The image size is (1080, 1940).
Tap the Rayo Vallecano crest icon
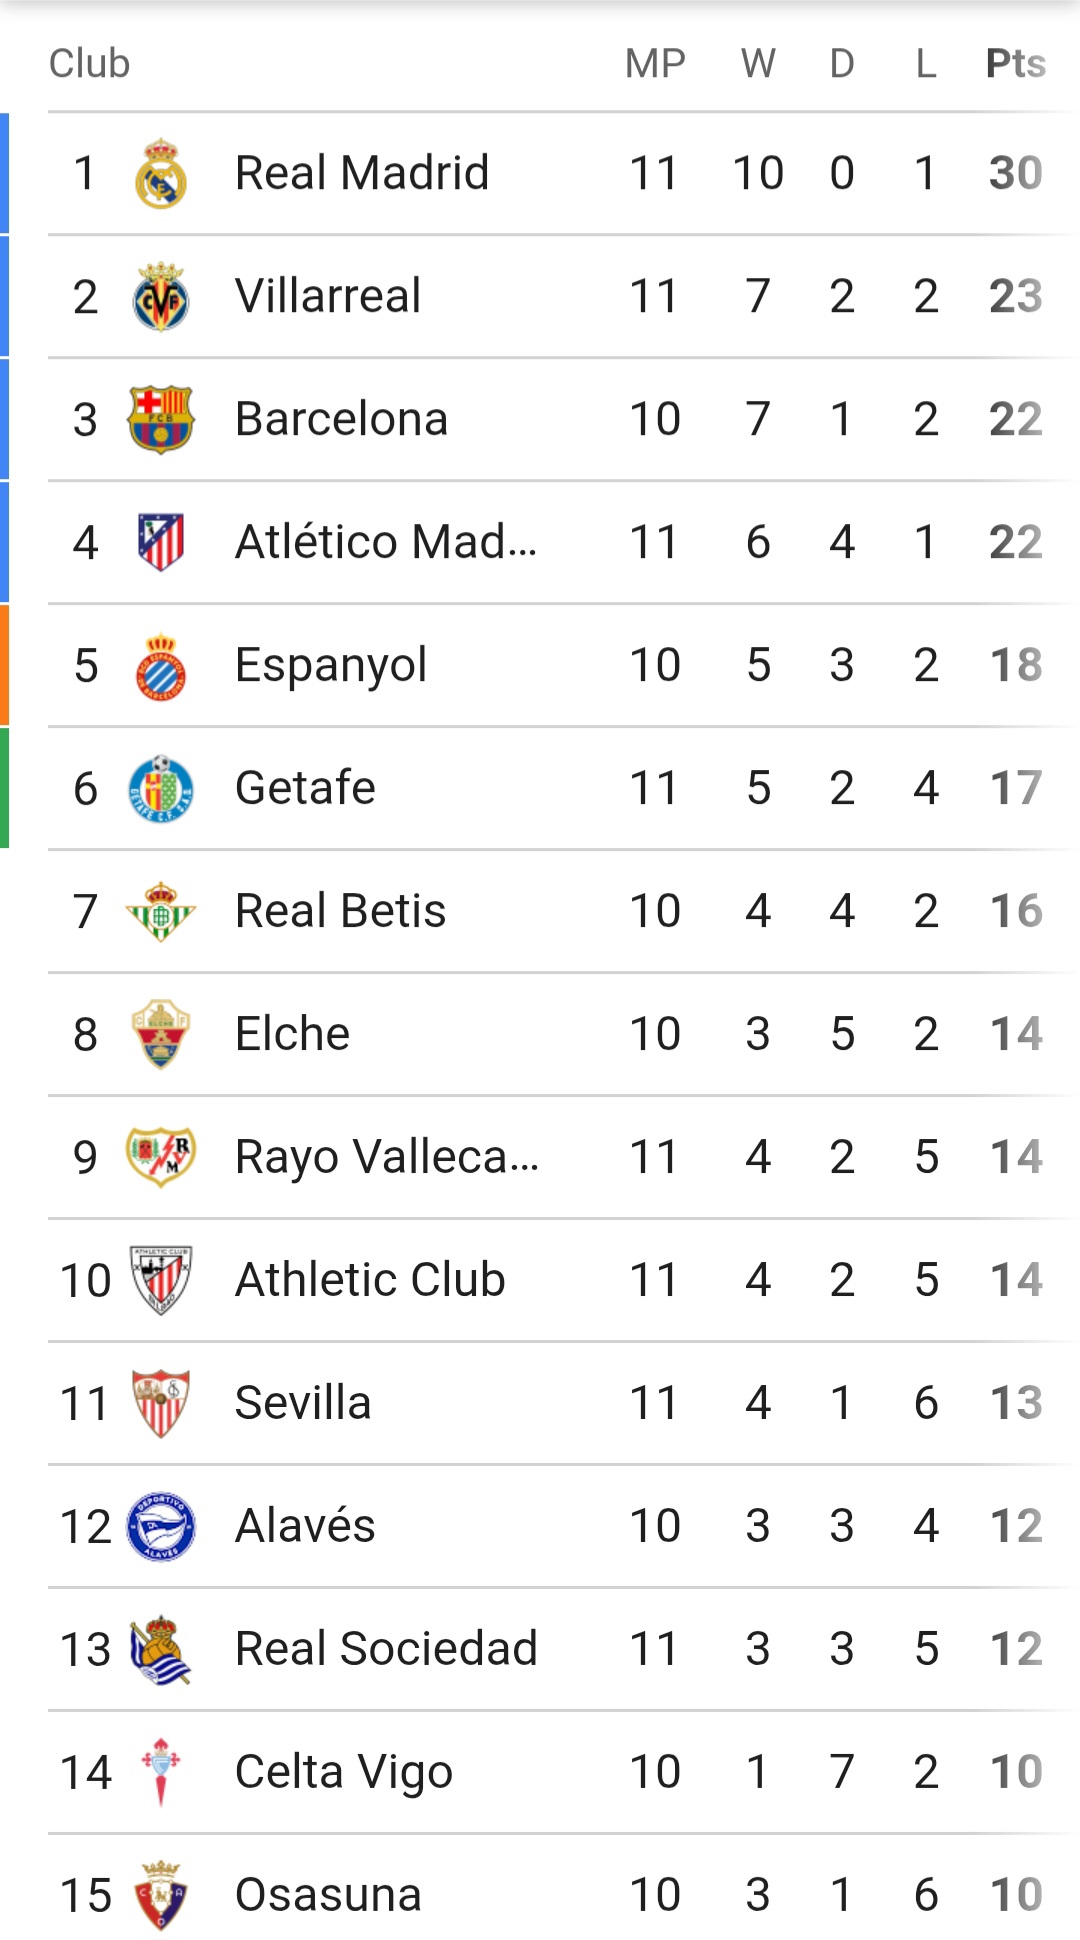pos(161,1158)
